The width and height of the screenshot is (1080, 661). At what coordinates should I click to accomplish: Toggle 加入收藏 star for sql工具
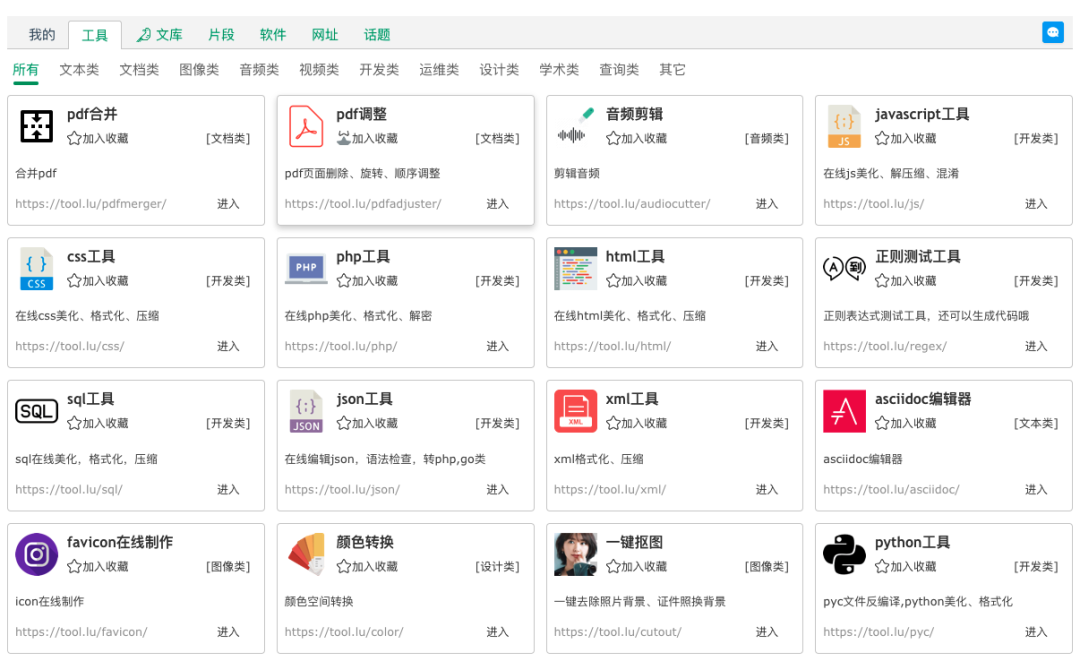click(74, 423)
